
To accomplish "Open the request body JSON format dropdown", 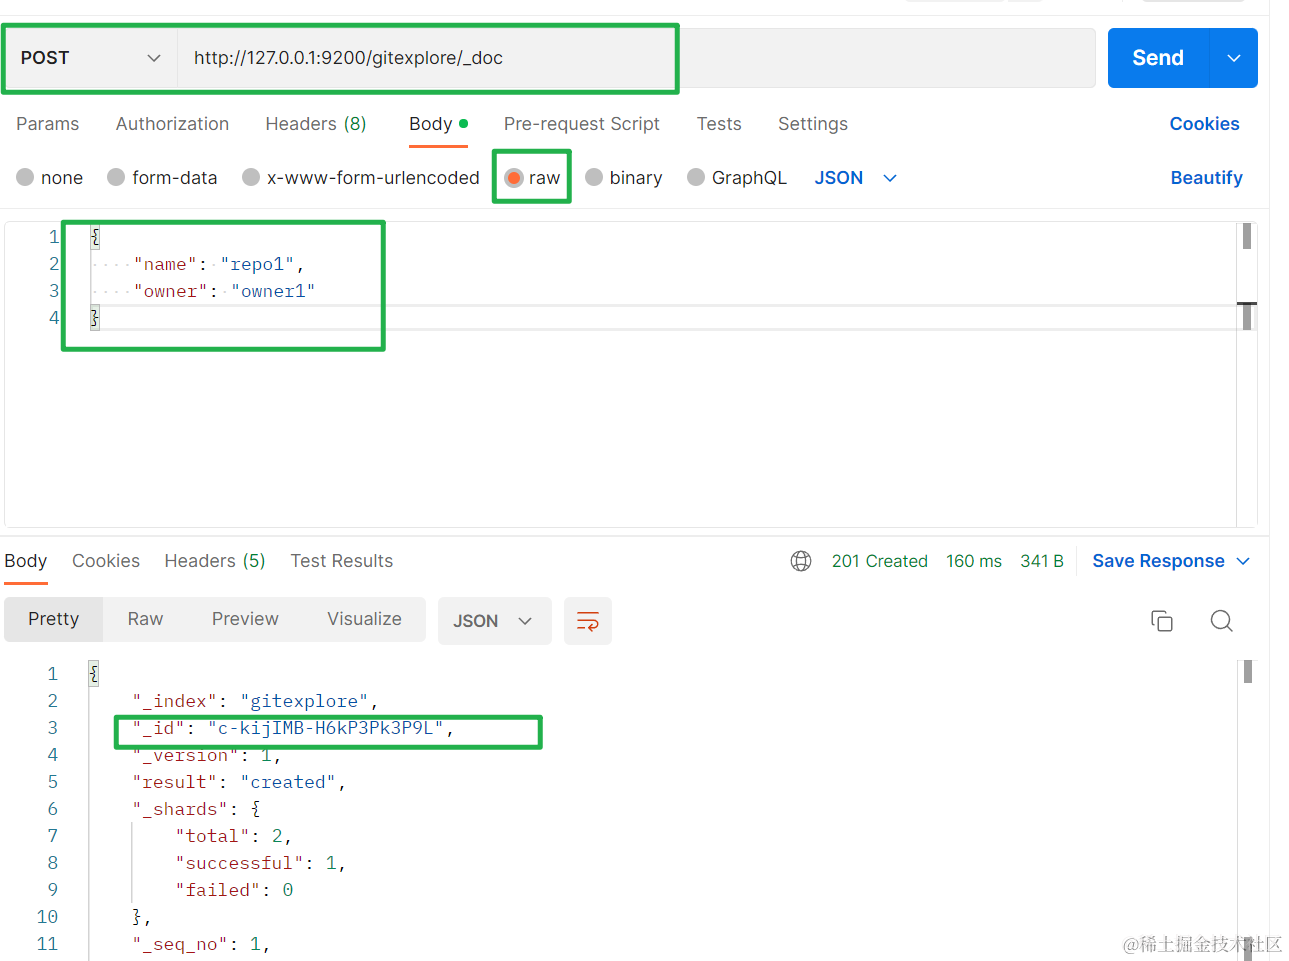I will click(x=855, y=177).
